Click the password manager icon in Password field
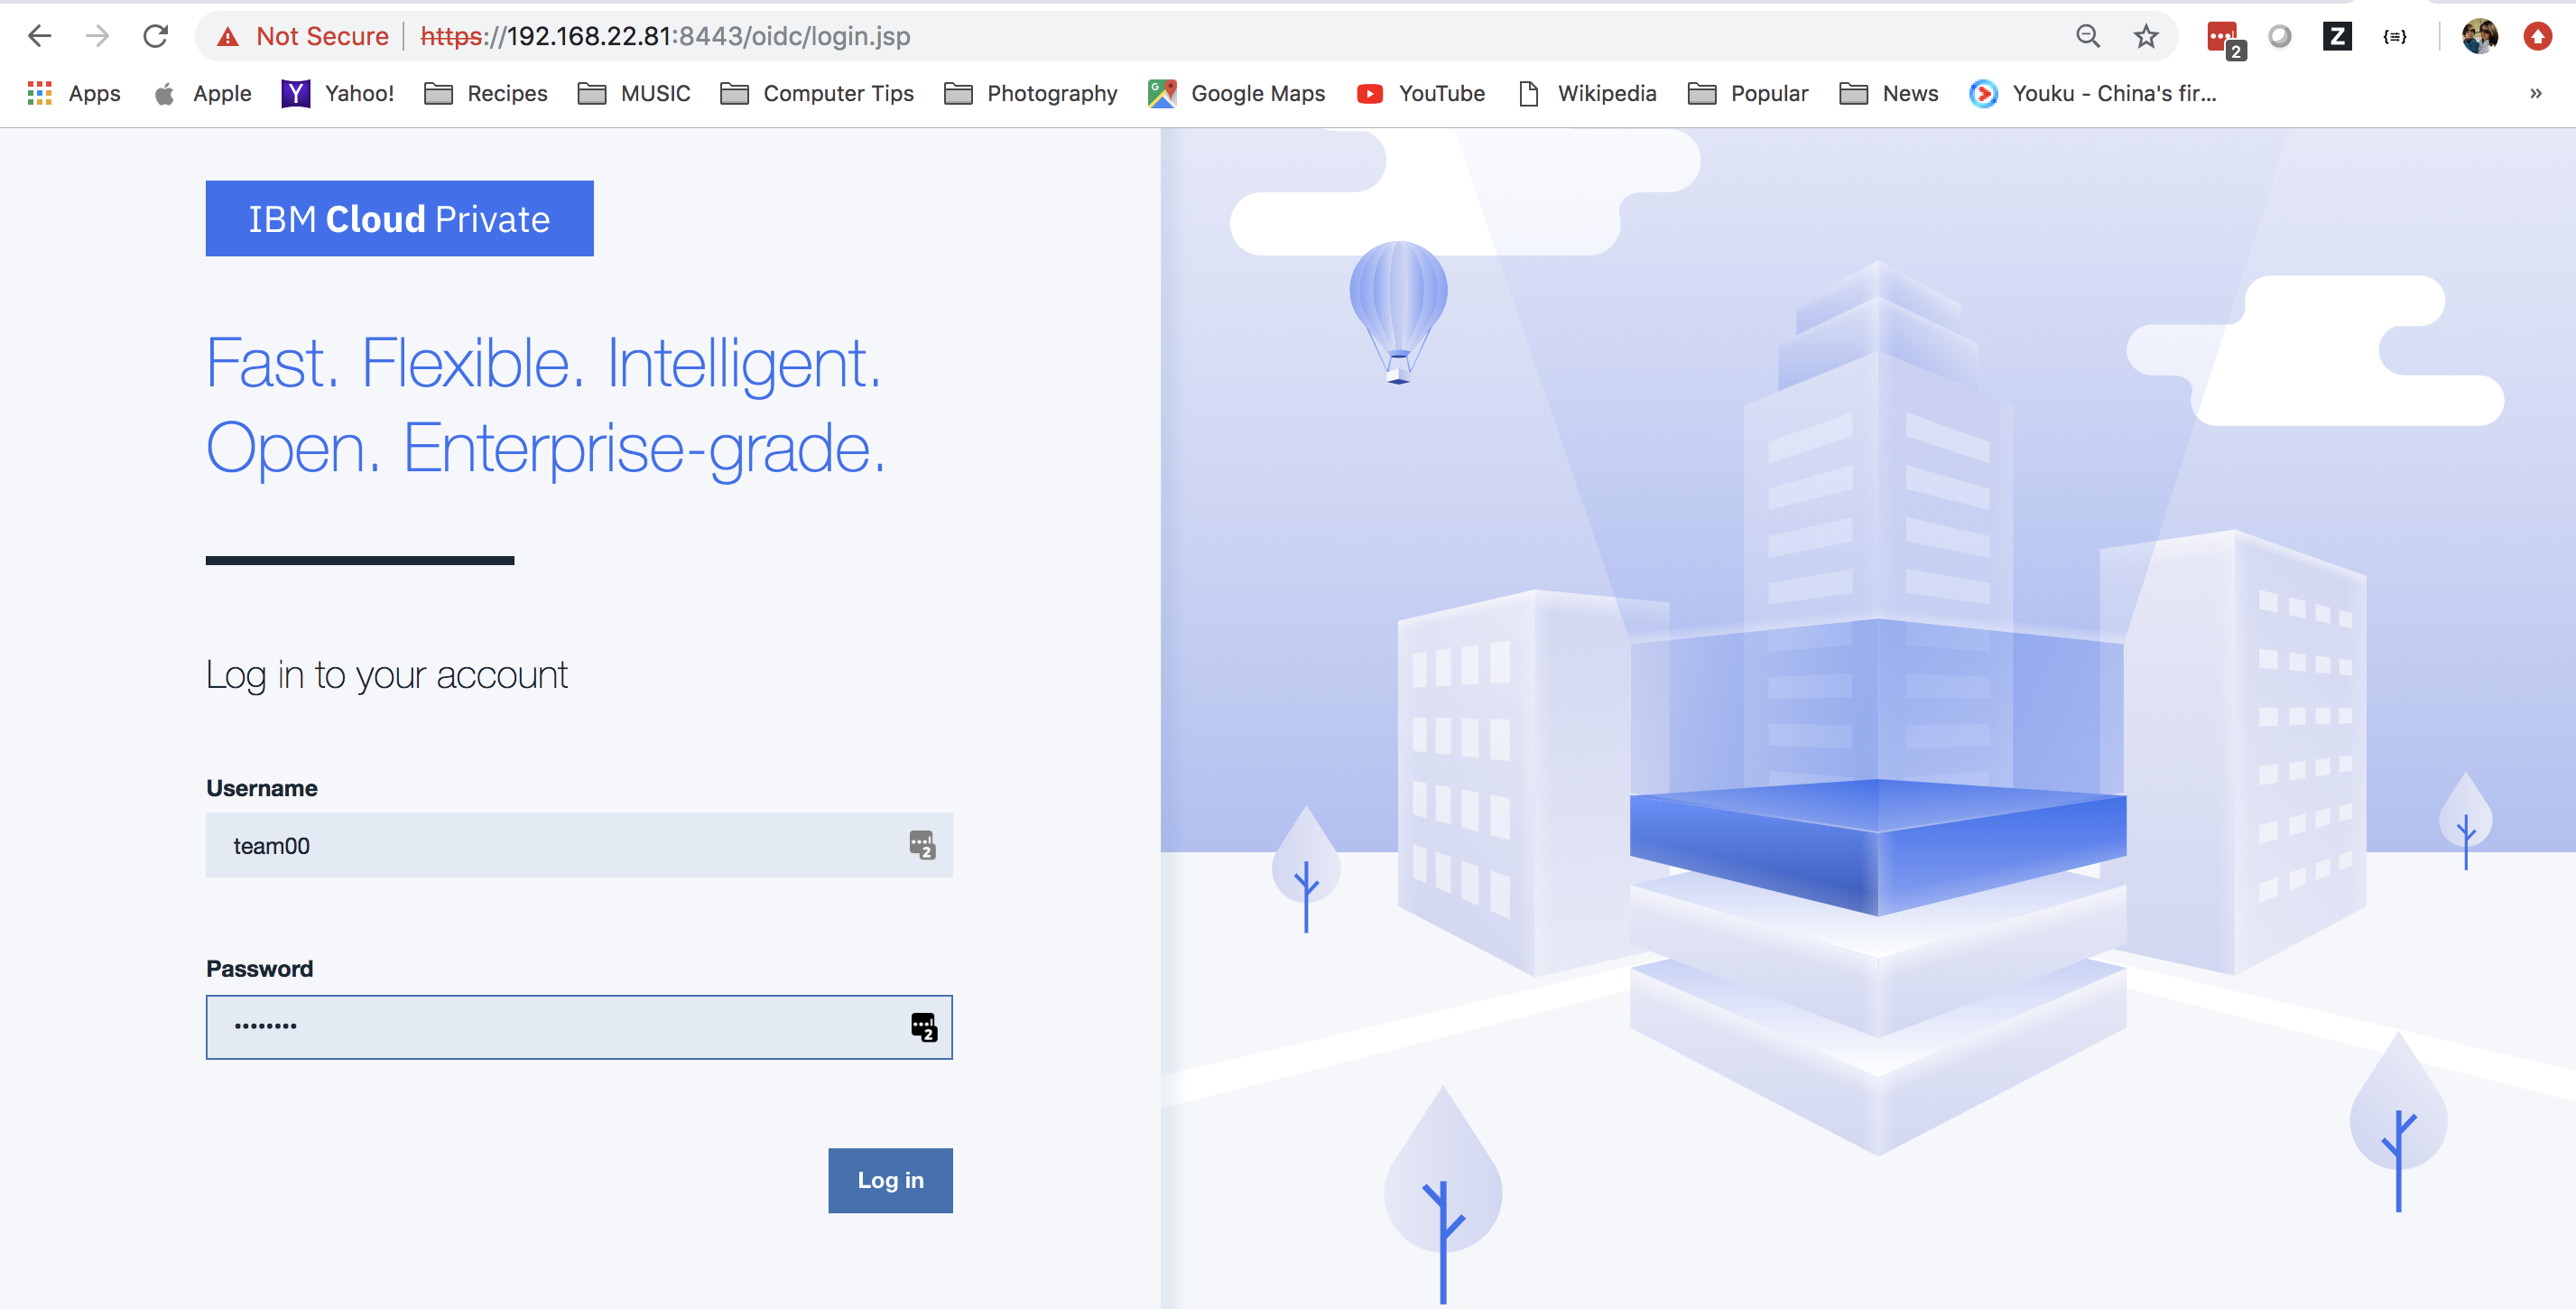Viewport: 2576px width, 1309px height. pyautogui.click(x=923, y=1027)
